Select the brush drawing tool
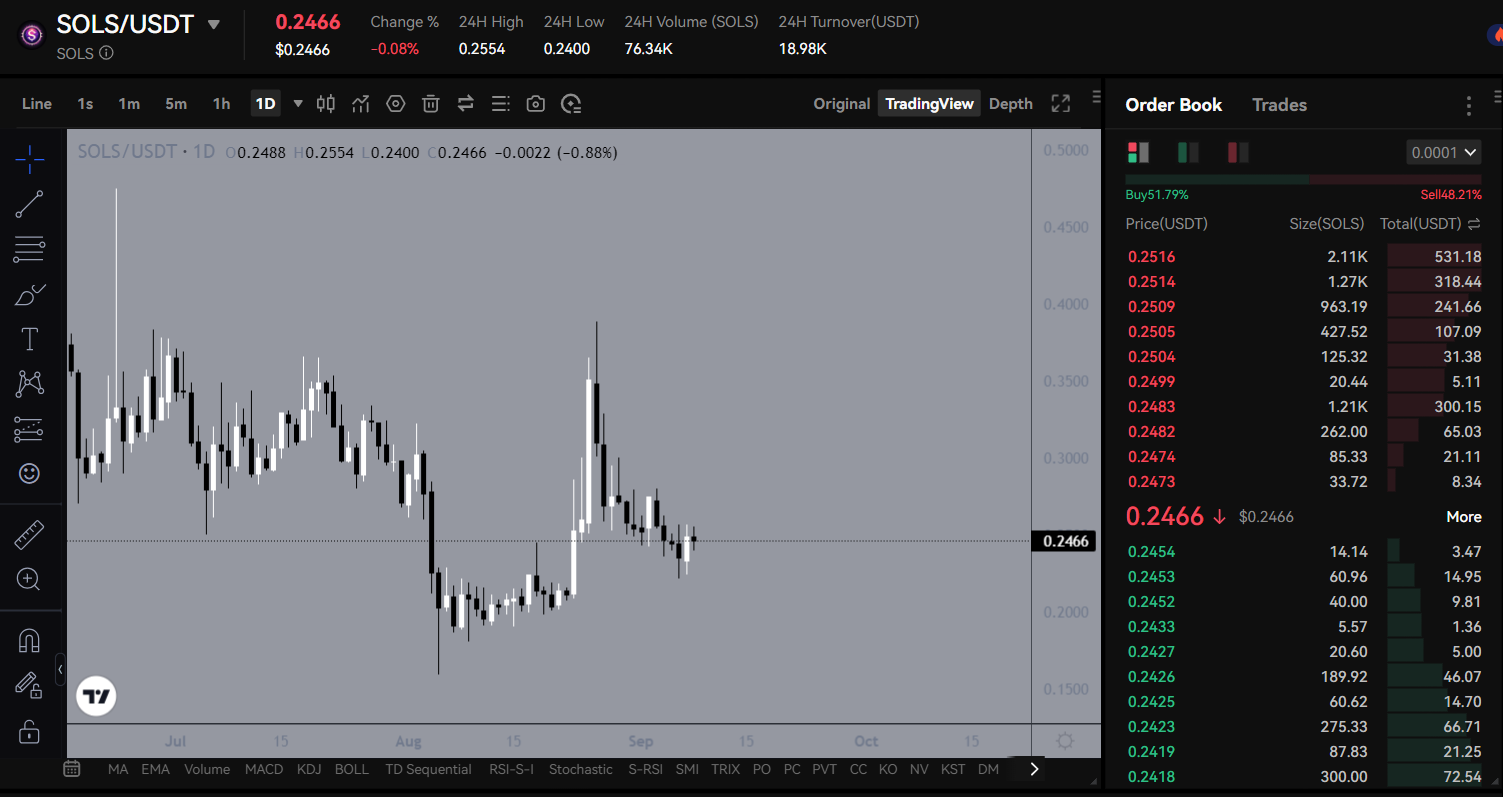This screenshot has height=797, width=1503. (x=30, y=293)
